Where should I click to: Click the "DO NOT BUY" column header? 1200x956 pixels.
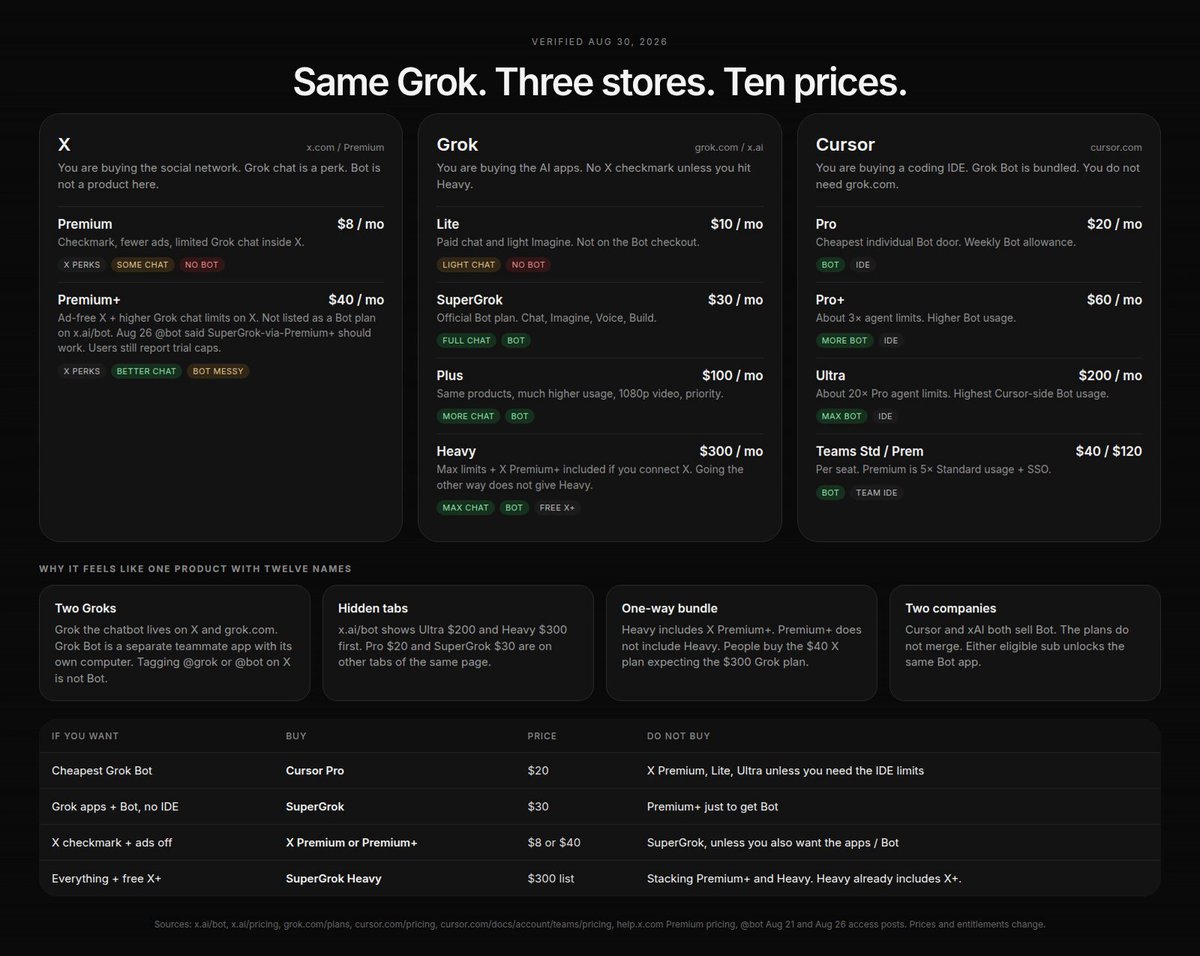[679, 736]
